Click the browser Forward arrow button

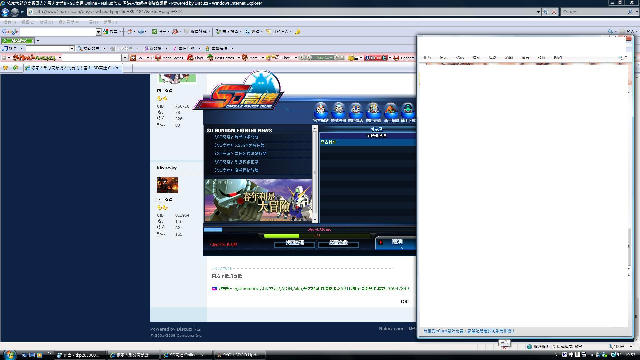15,12
